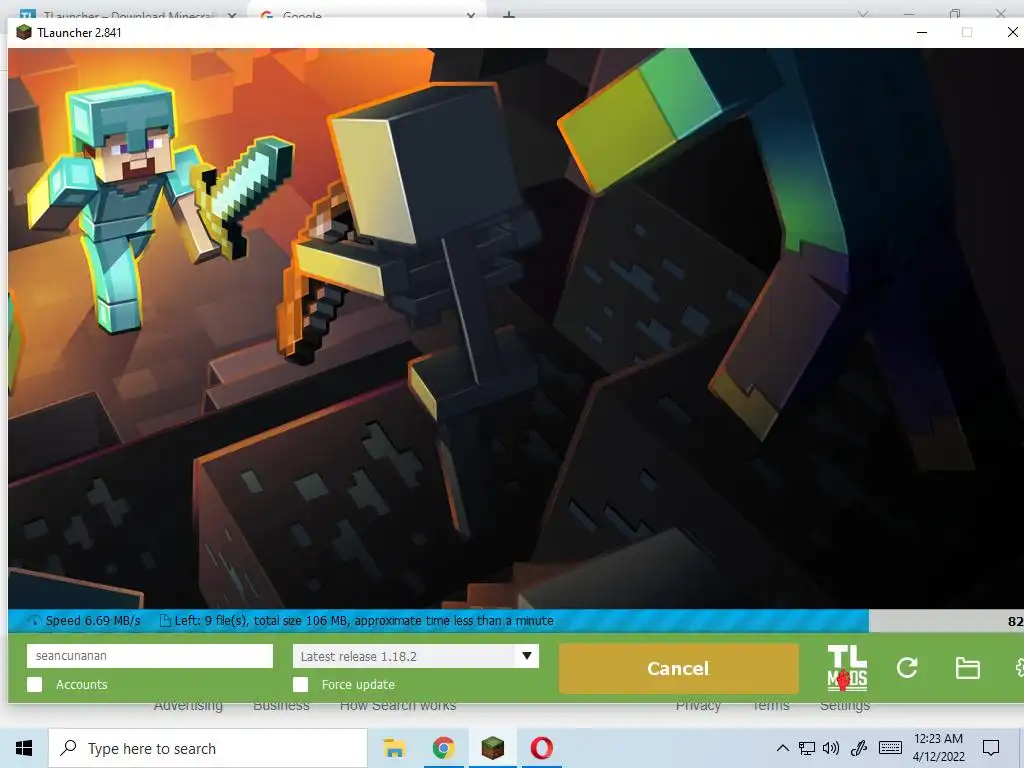Open Opera browser from the taskbar
The height and width of the screenshot is (768, 1024).
coord(541,748)
